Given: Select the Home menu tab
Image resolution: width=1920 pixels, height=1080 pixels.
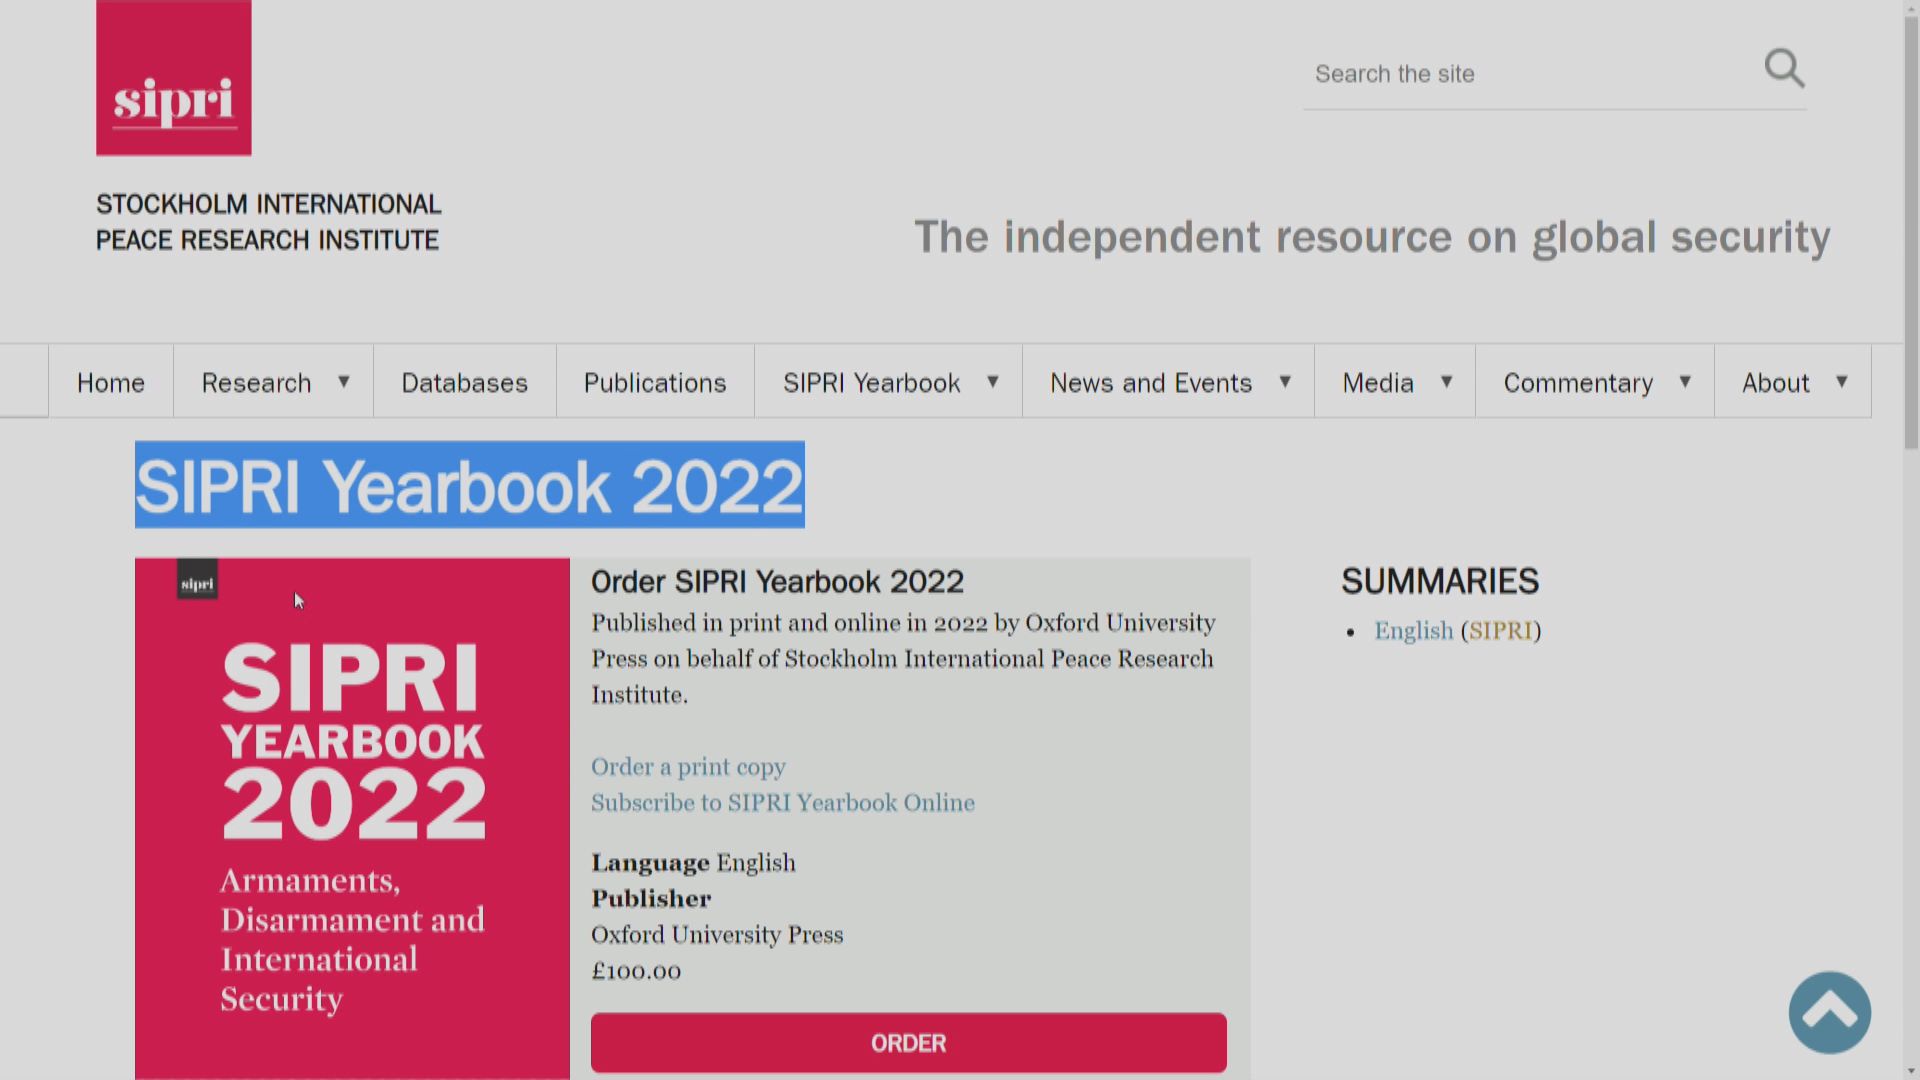Looking at the screenshot, I should pos(111,382).
